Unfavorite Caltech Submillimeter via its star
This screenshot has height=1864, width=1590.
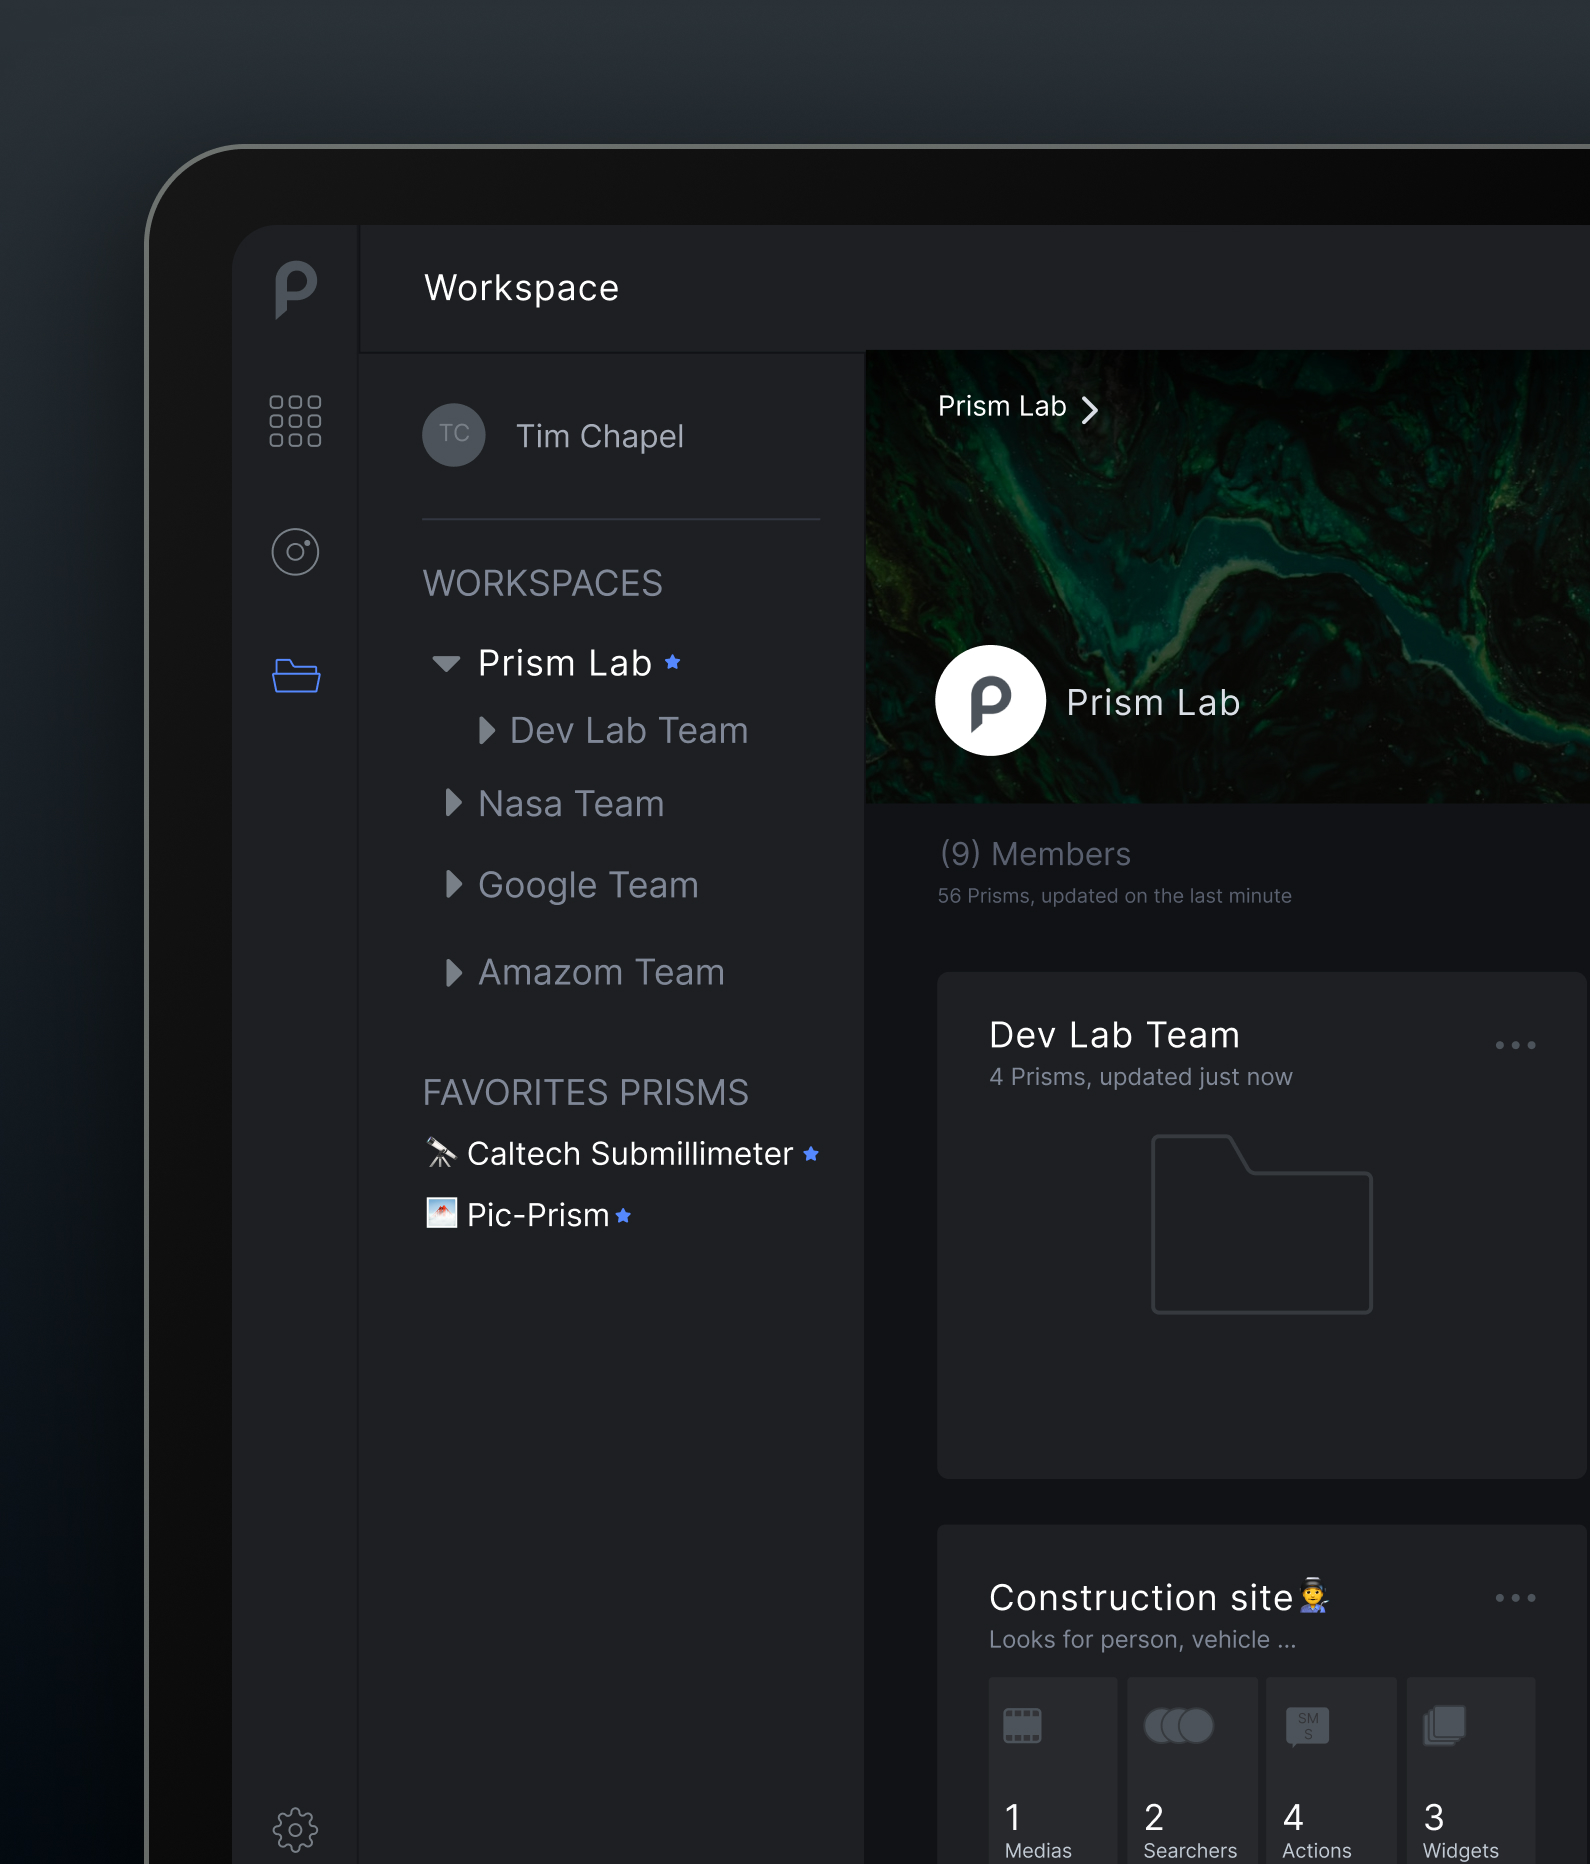coord(811,1154)
